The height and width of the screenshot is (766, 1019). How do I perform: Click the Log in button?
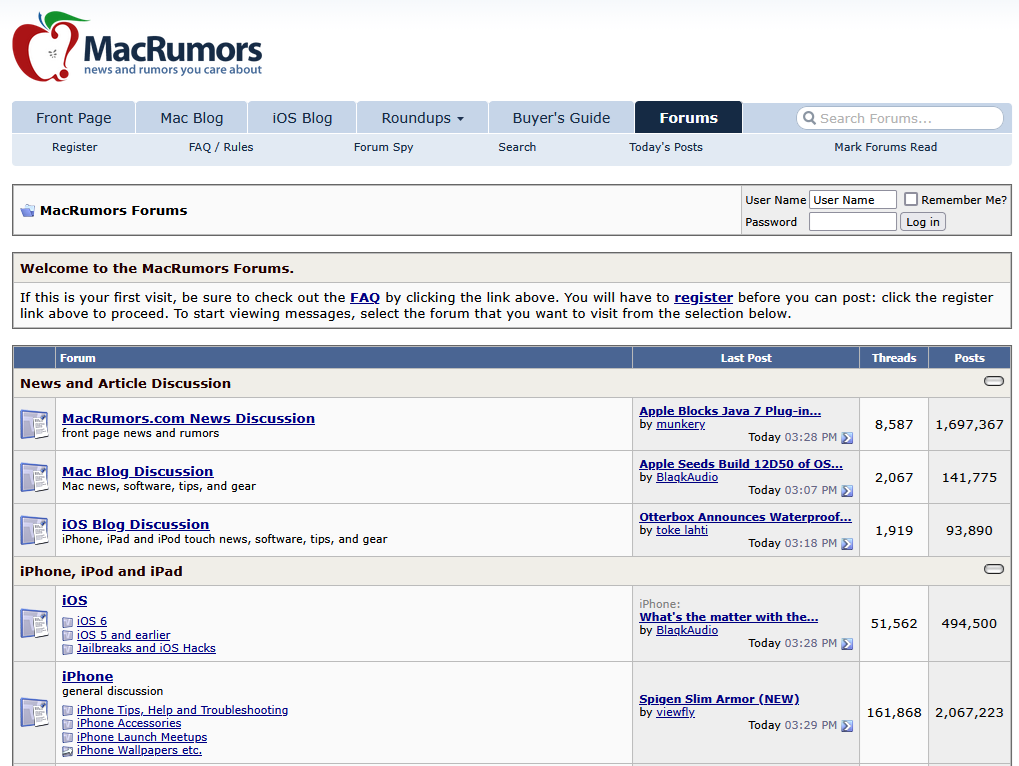tap(923, 222)
